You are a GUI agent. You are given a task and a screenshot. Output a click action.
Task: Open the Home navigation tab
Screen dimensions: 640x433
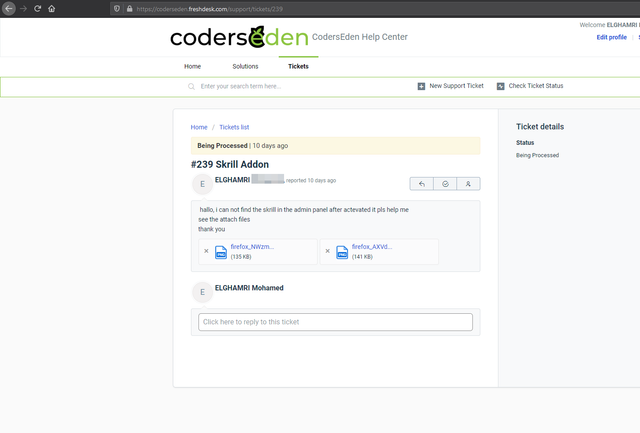tap(192, 67)
